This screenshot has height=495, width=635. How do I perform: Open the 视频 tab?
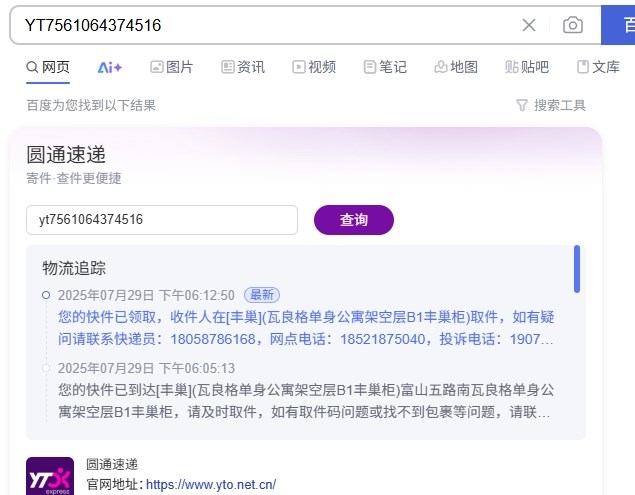click(314, 67)
